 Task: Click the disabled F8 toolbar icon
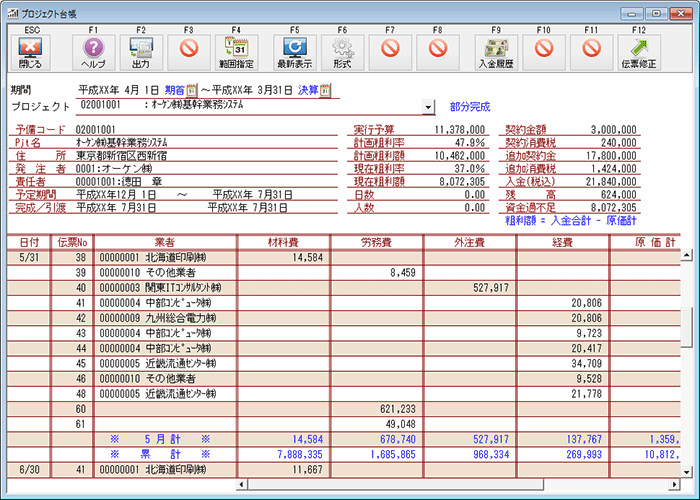click(x=438, y=52)
